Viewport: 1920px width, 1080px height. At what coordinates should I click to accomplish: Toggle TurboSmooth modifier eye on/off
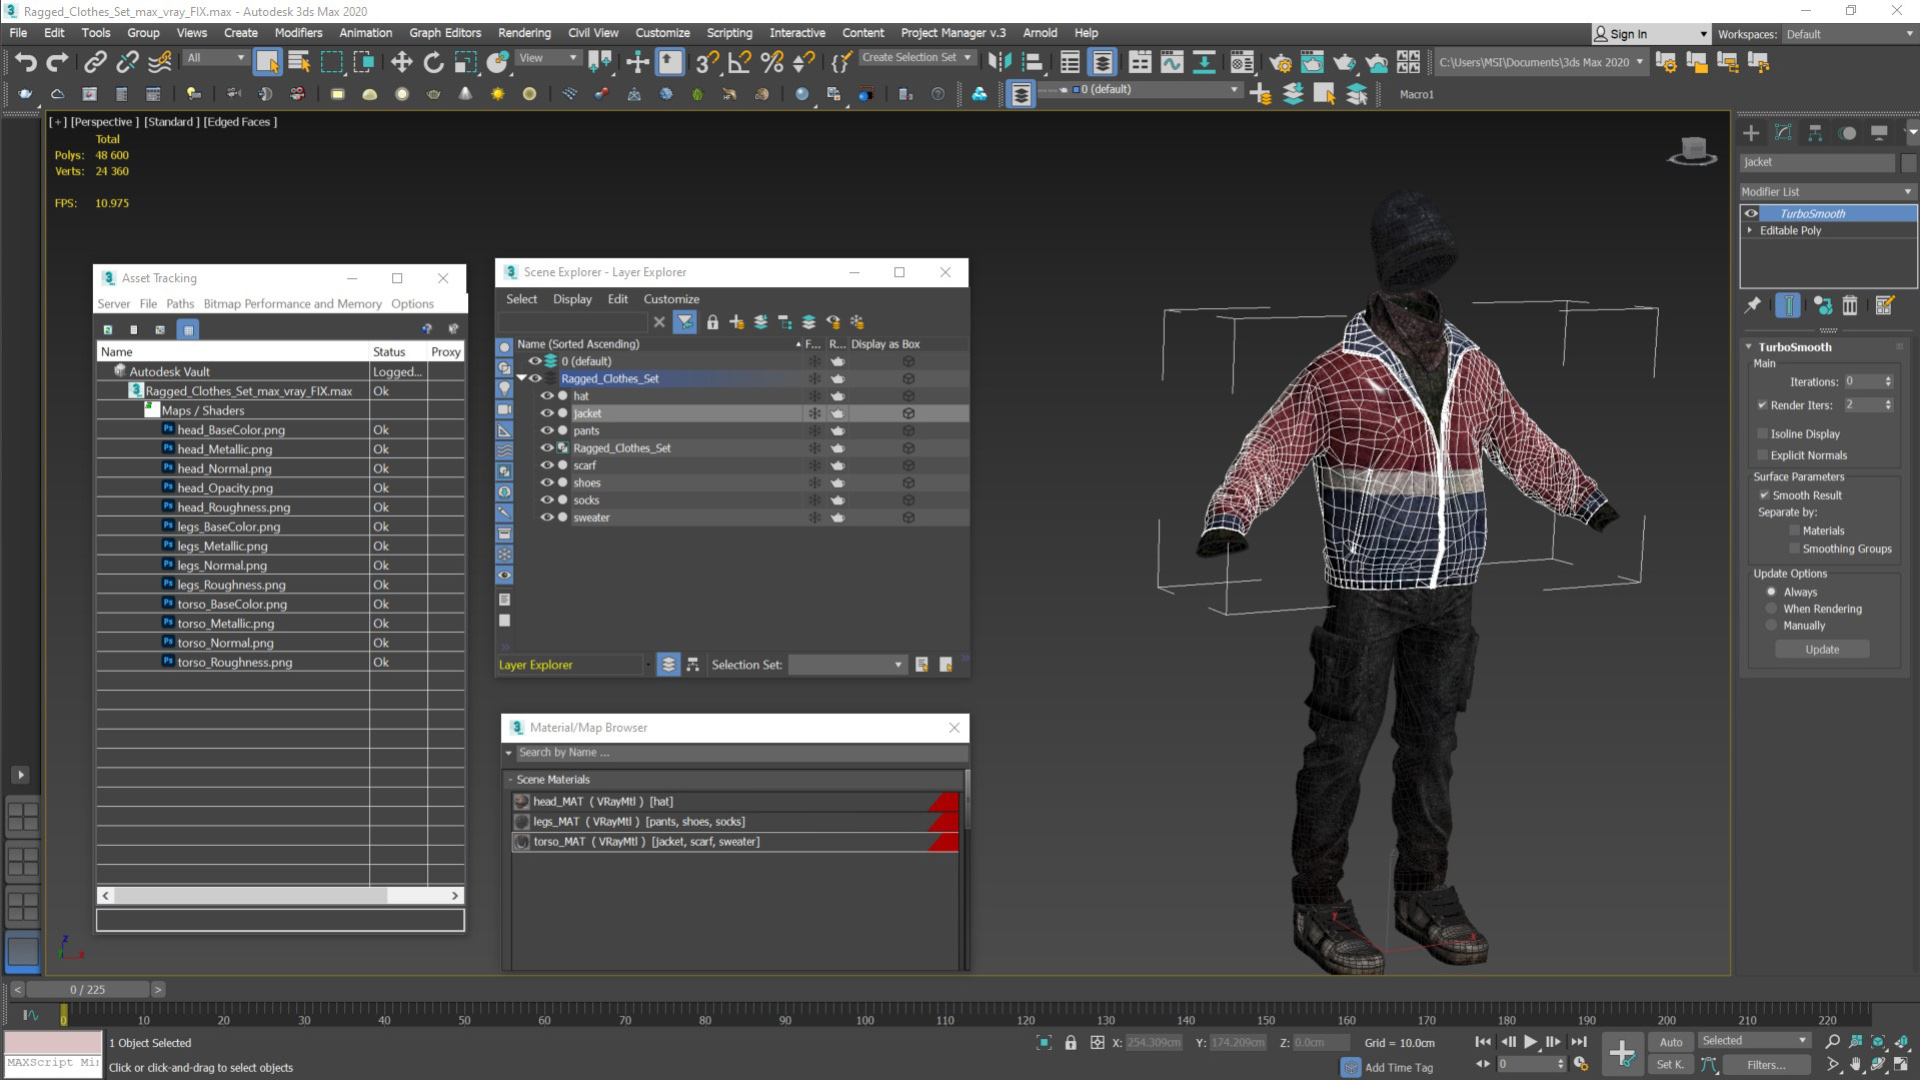1751,213
